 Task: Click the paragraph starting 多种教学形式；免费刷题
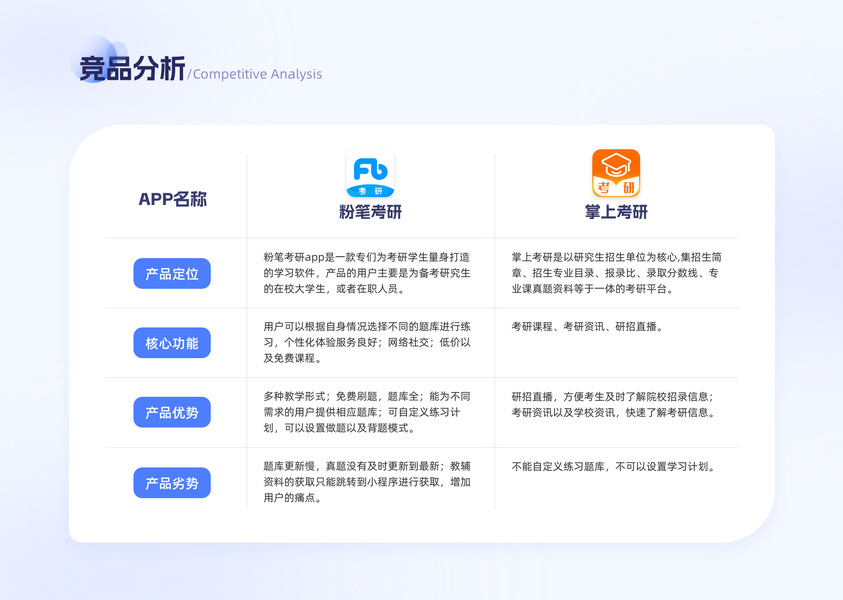pos(367,412)
